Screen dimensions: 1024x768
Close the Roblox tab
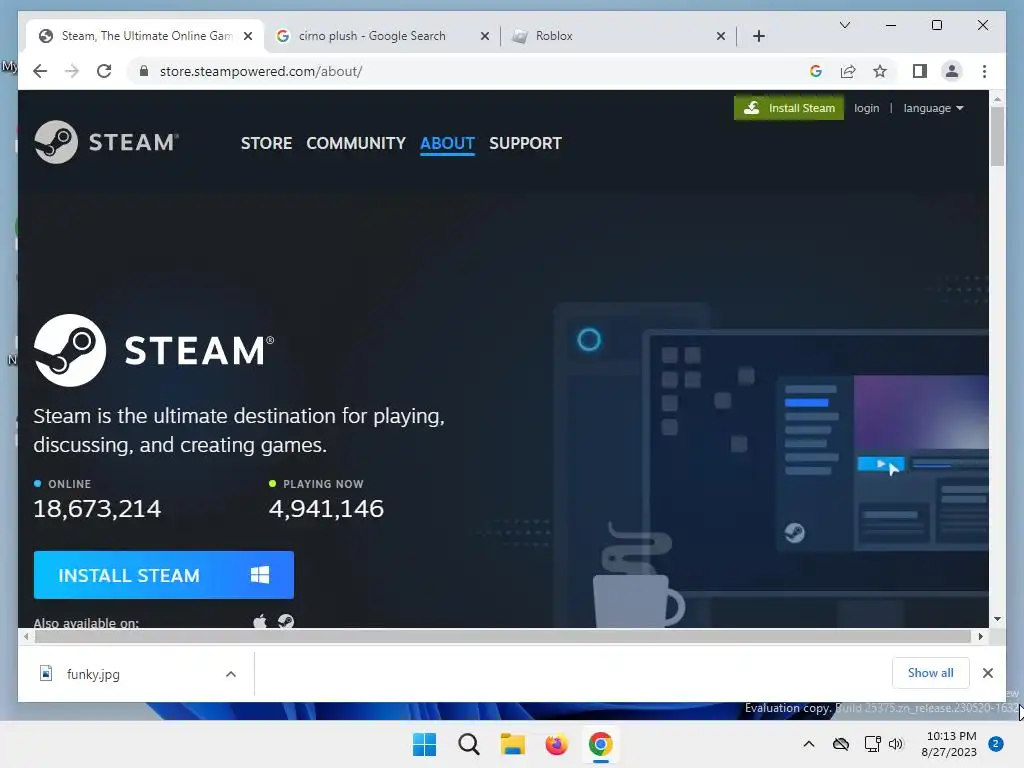coord(721,36)
